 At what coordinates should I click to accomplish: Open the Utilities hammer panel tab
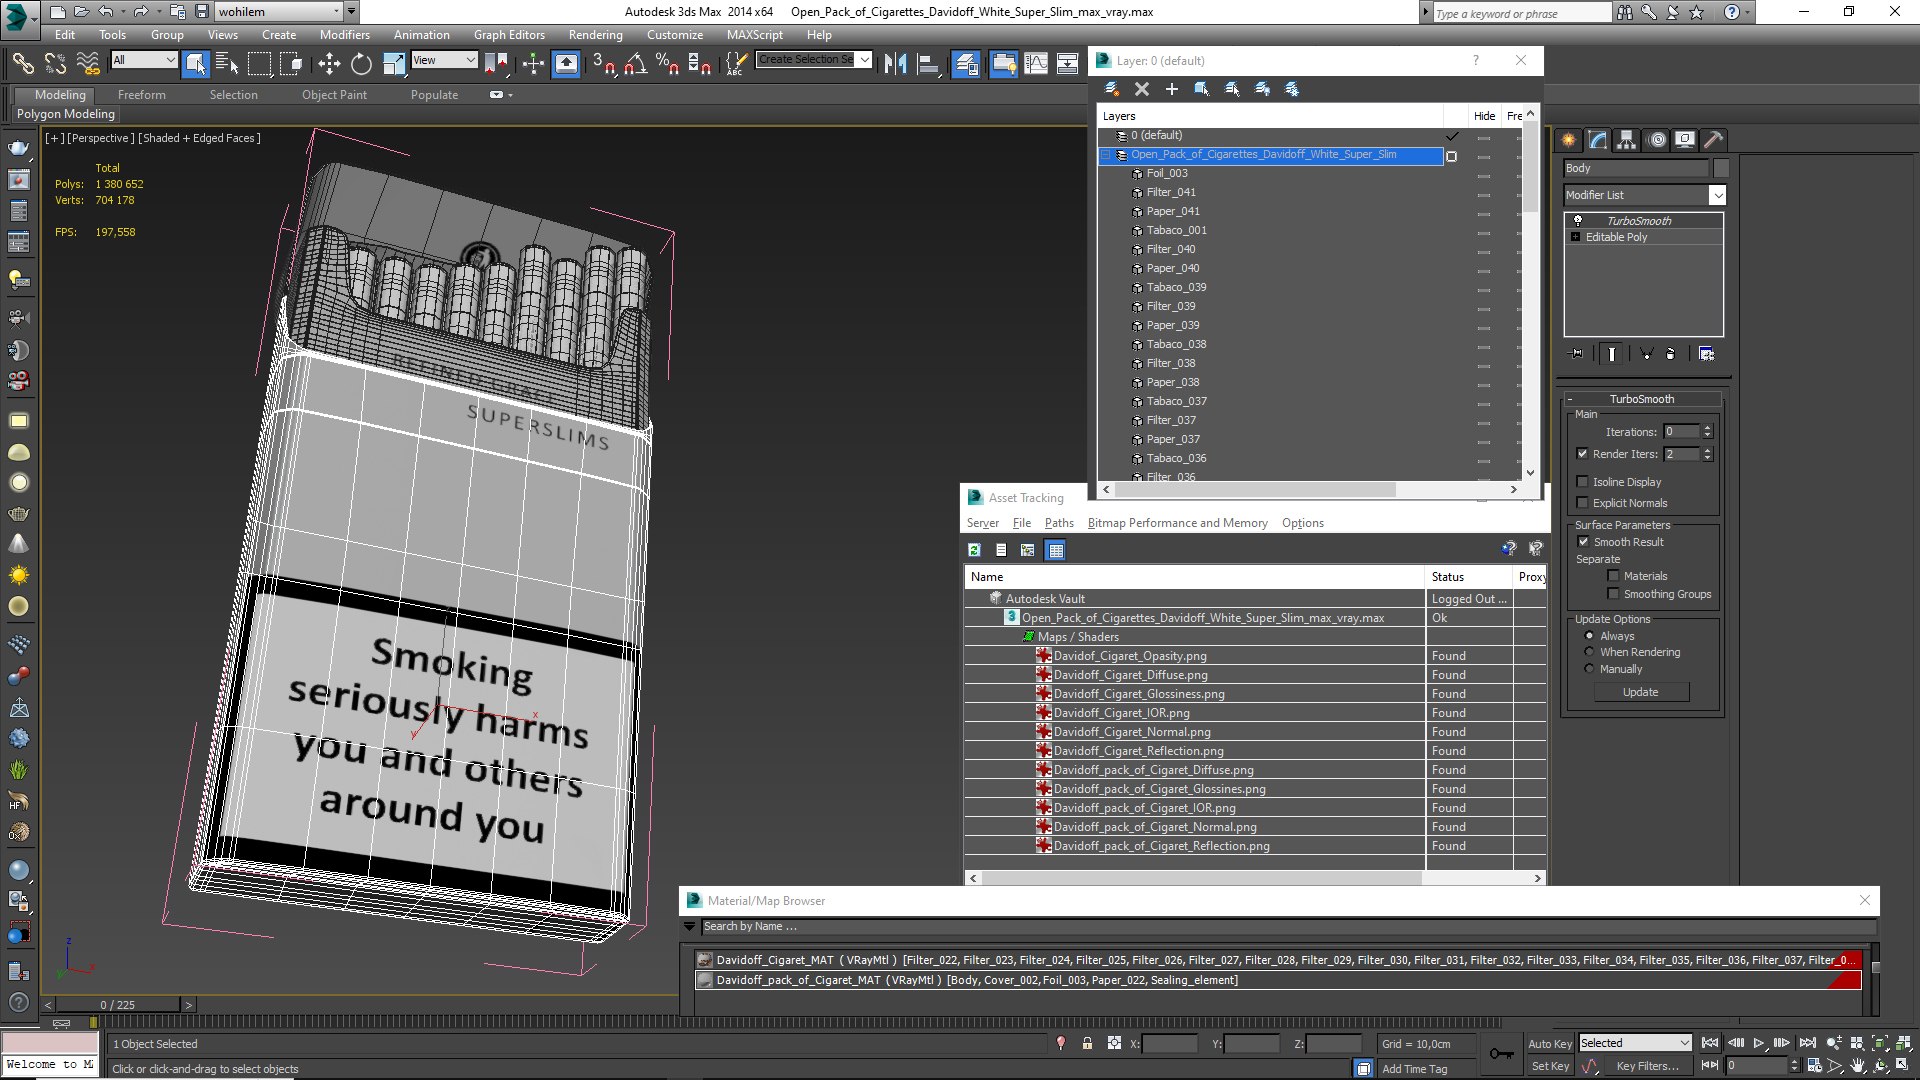click(1713, 140)
